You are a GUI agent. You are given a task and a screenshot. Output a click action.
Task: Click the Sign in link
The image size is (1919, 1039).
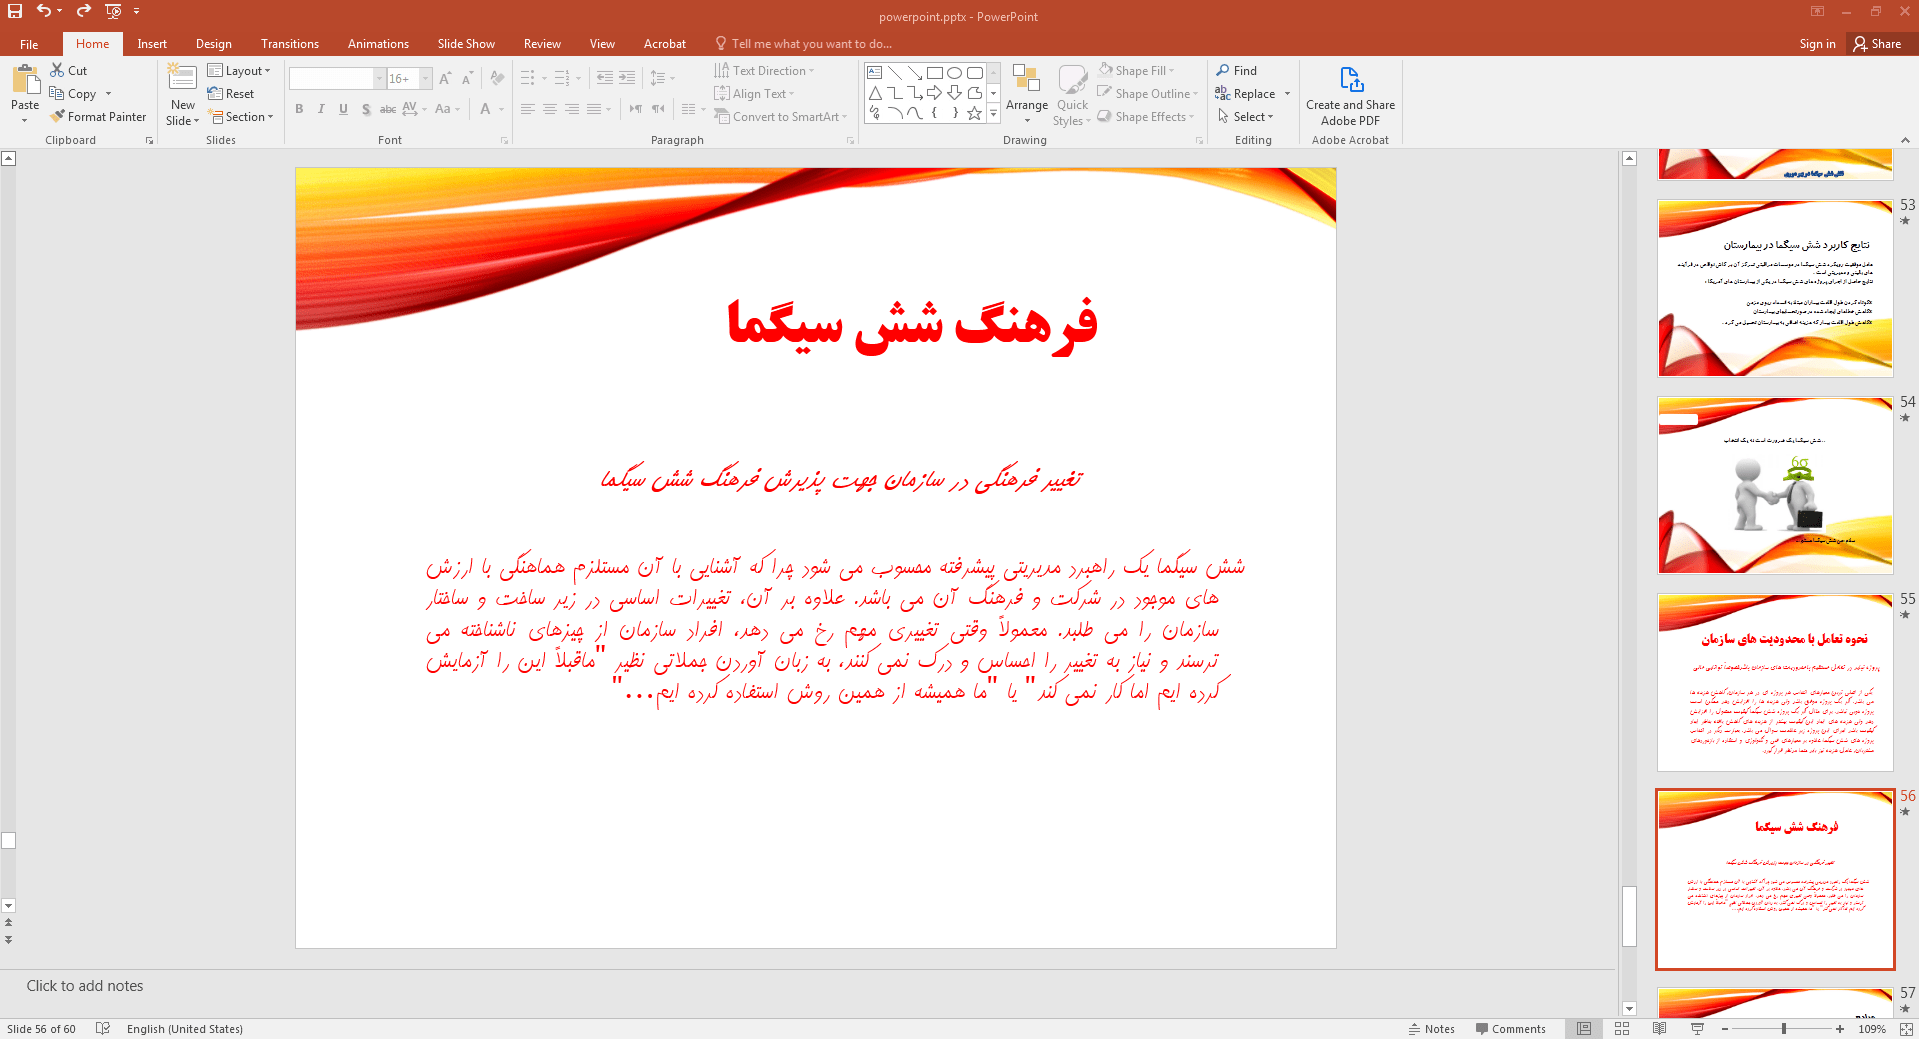1817,44
